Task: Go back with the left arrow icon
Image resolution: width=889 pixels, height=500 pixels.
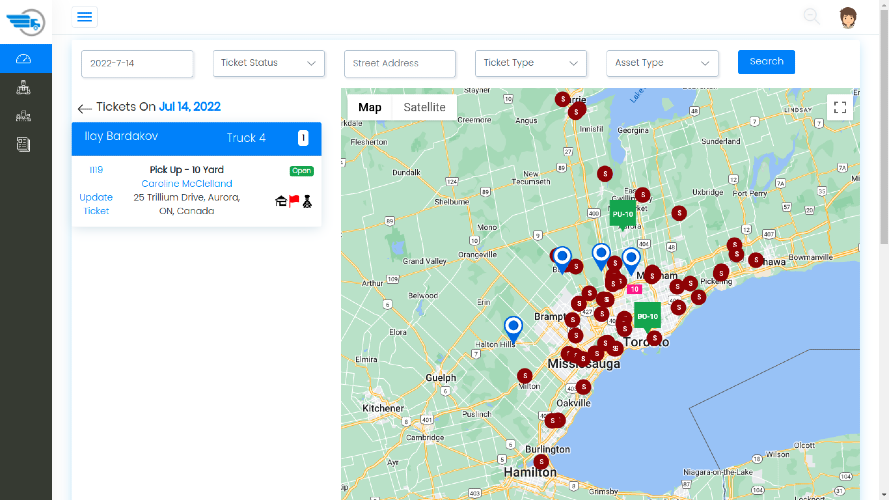Action: [x=84, y=108]
